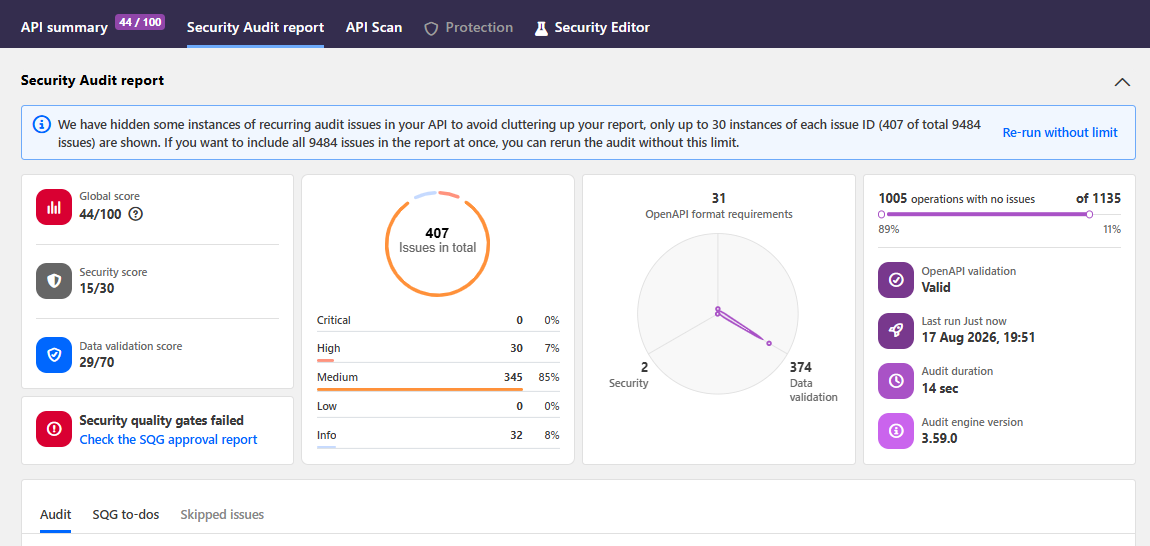The image size is (1150, 546).
Task: Click the Data validation score blue shield icon
Action: point(54,355)
